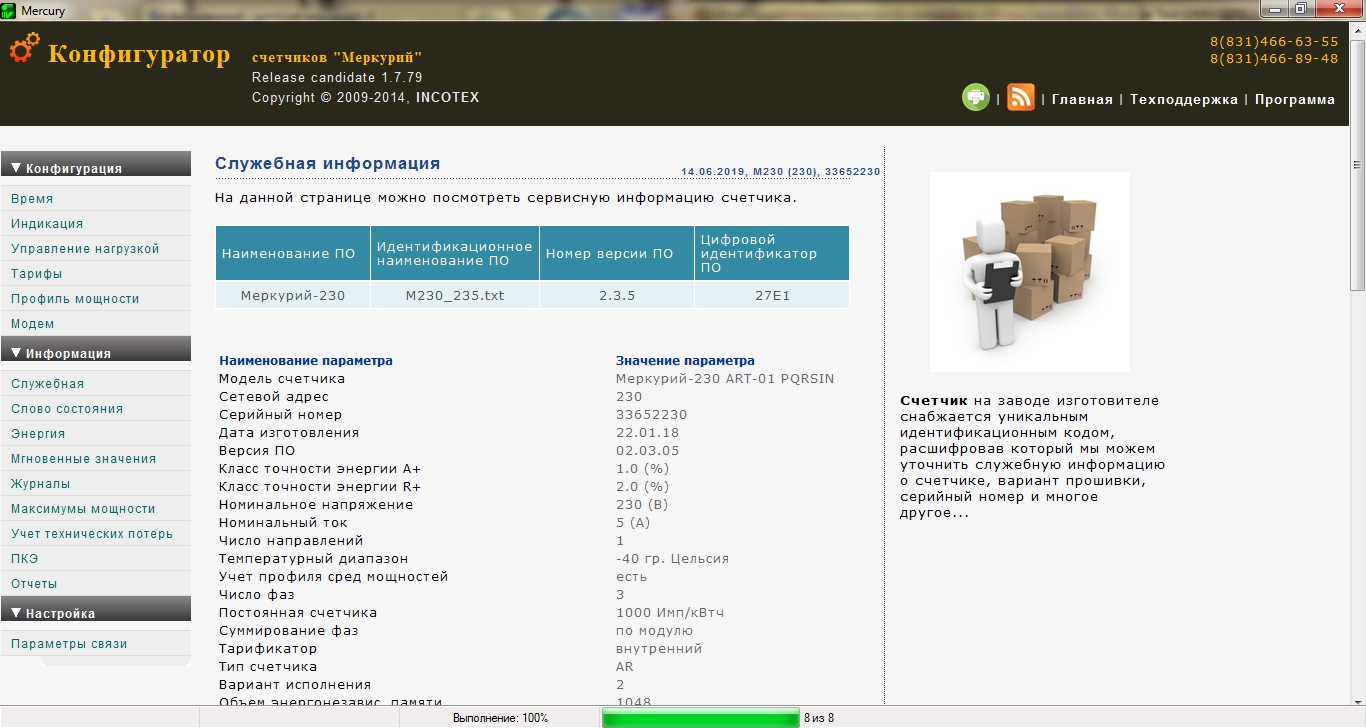Select Тарифы in the sidebar
The width and height of the screenshot is (1366, 728).
coord(36,274)
